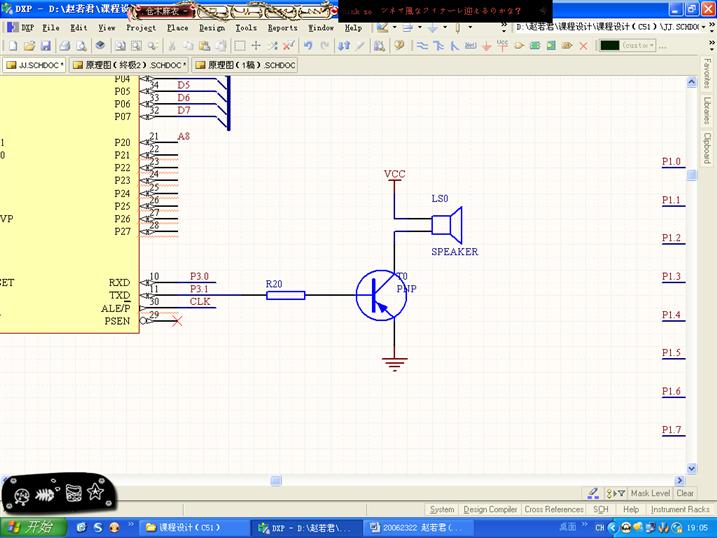This screenshot has width=717, height=538.
Task: Open the Favorites side panel
Action: click(707, 73)
